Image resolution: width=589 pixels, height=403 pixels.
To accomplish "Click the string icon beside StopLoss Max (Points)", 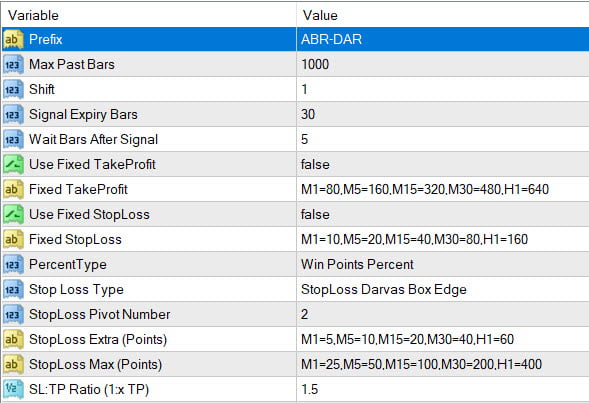I will [x=13, y=364].
